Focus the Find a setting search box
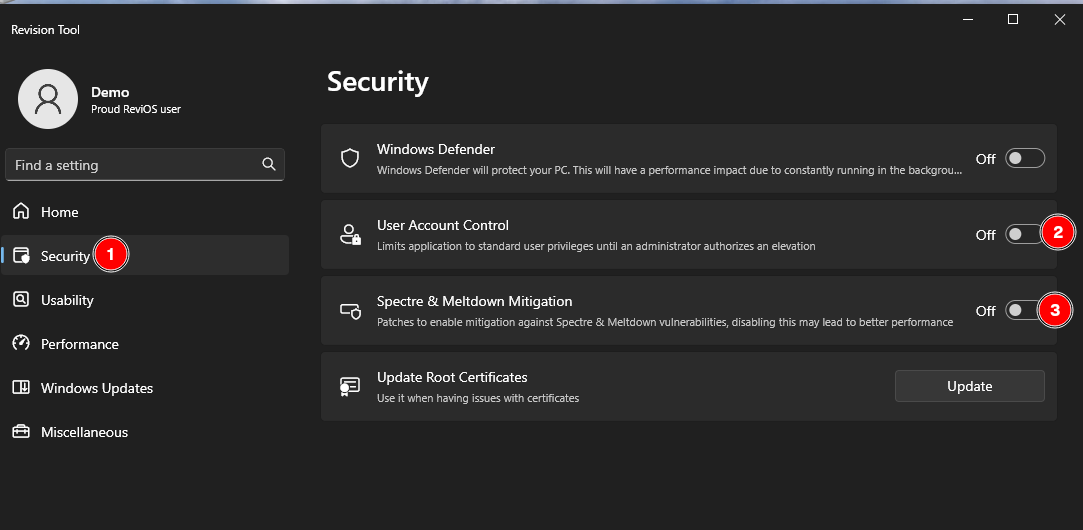 click(145, 164)
